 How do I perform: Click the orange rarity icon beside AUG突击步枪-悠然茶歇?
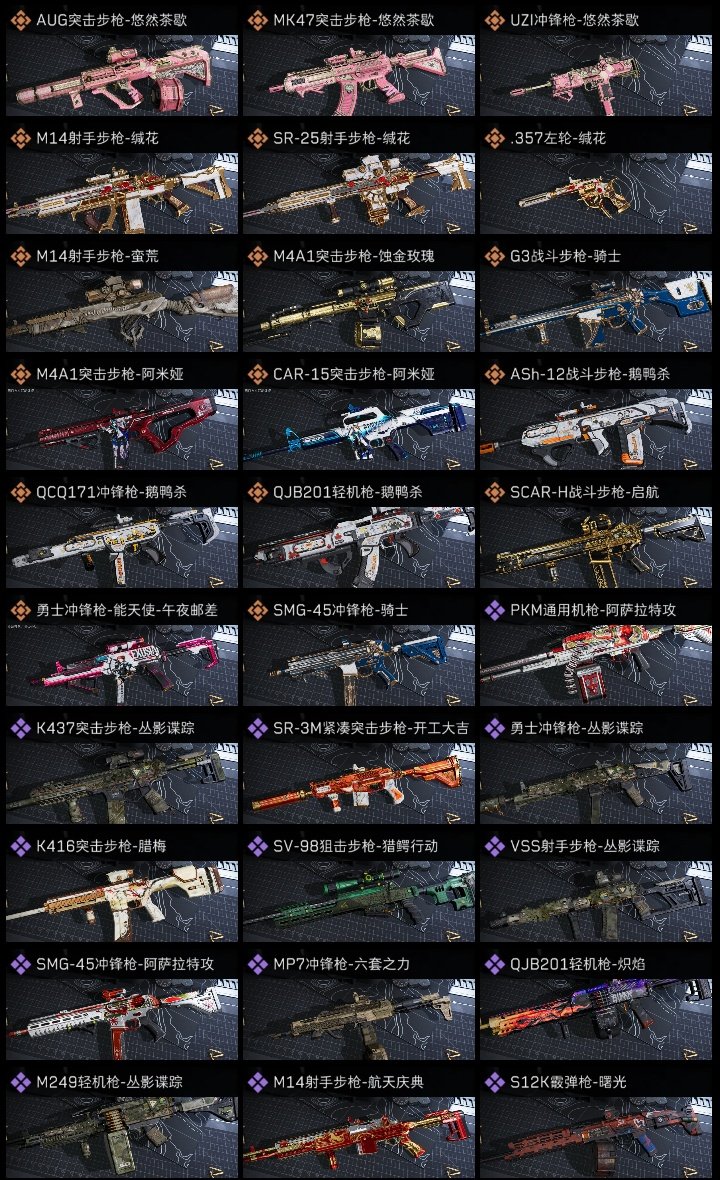click(x=20, y=20)
